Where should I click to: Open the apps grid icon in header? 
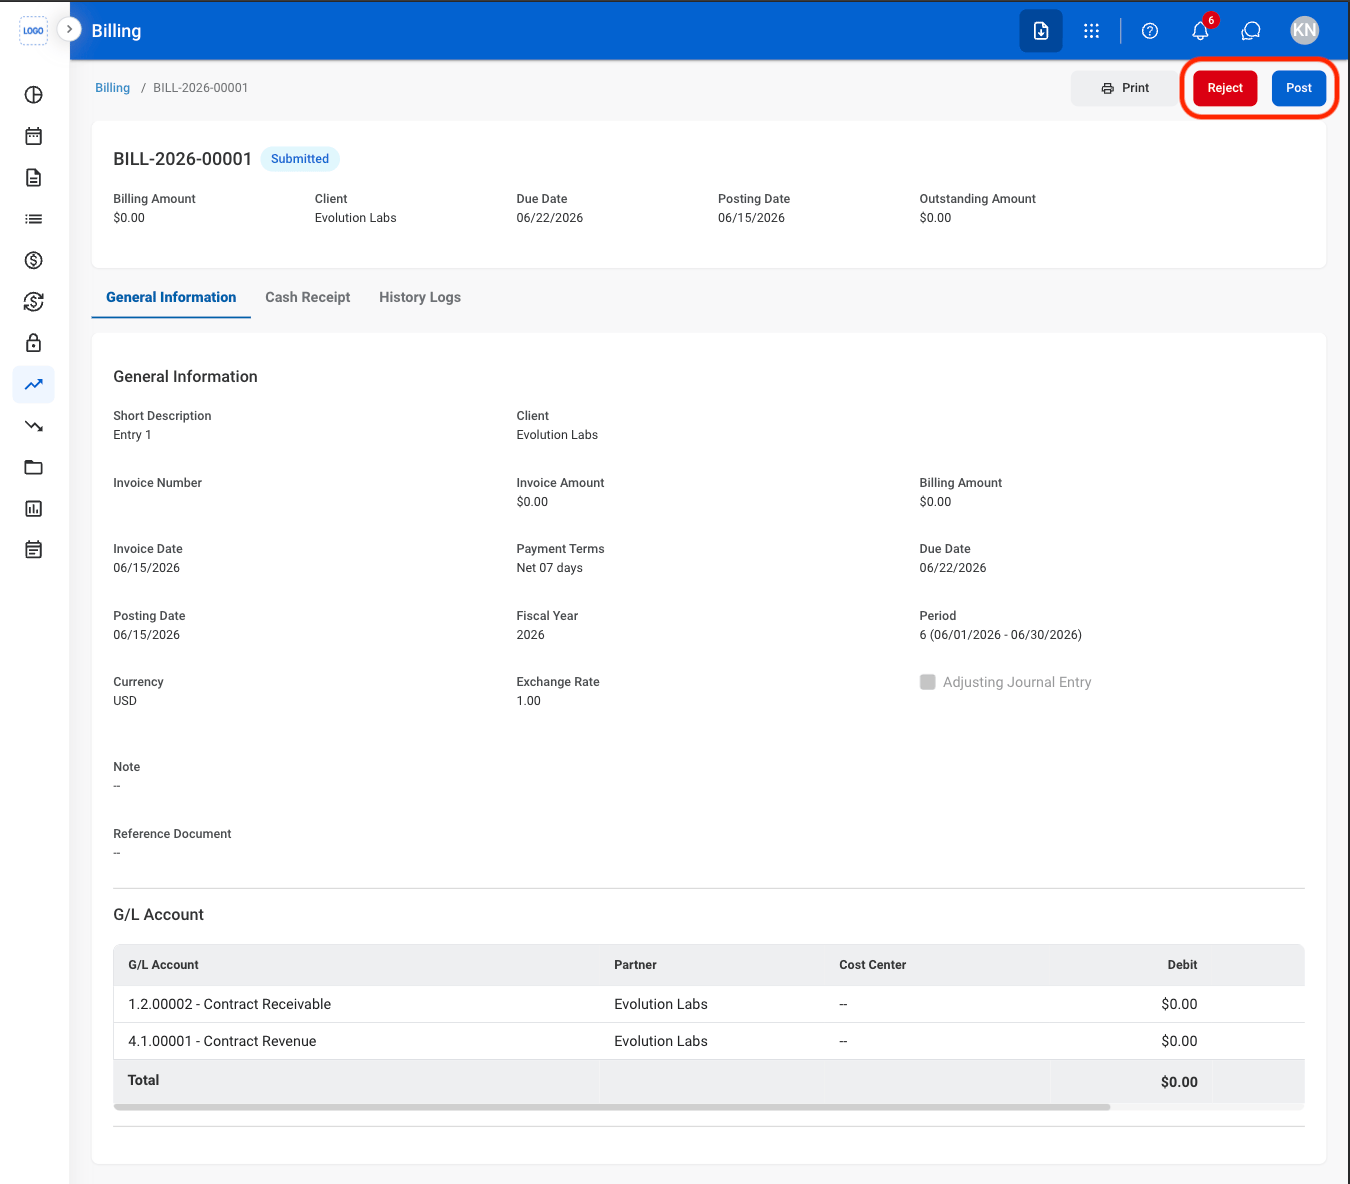[x=1091, y=31]
